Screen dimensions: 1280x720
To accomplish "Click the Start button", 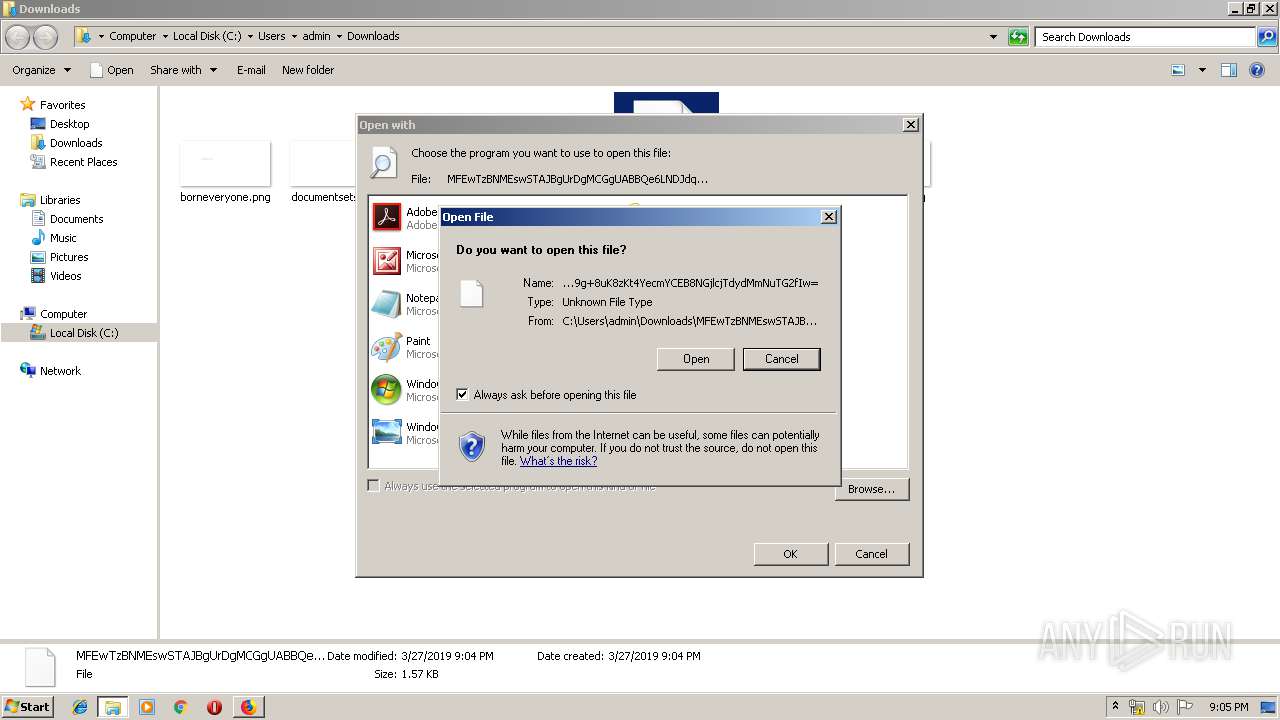I will [28, 706].
